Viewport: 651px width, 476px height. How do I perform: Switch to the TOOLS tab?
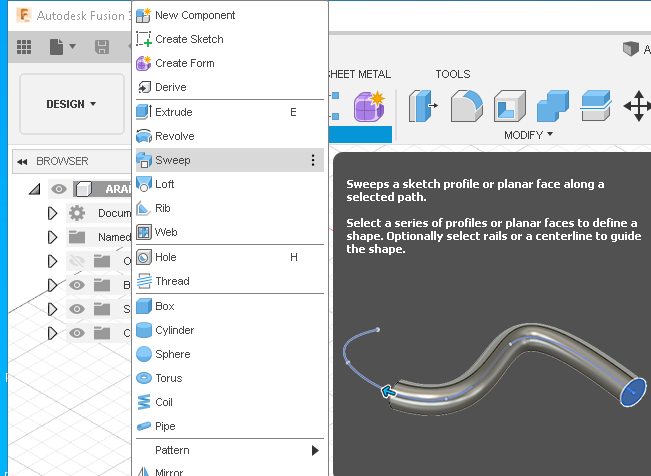453,74
